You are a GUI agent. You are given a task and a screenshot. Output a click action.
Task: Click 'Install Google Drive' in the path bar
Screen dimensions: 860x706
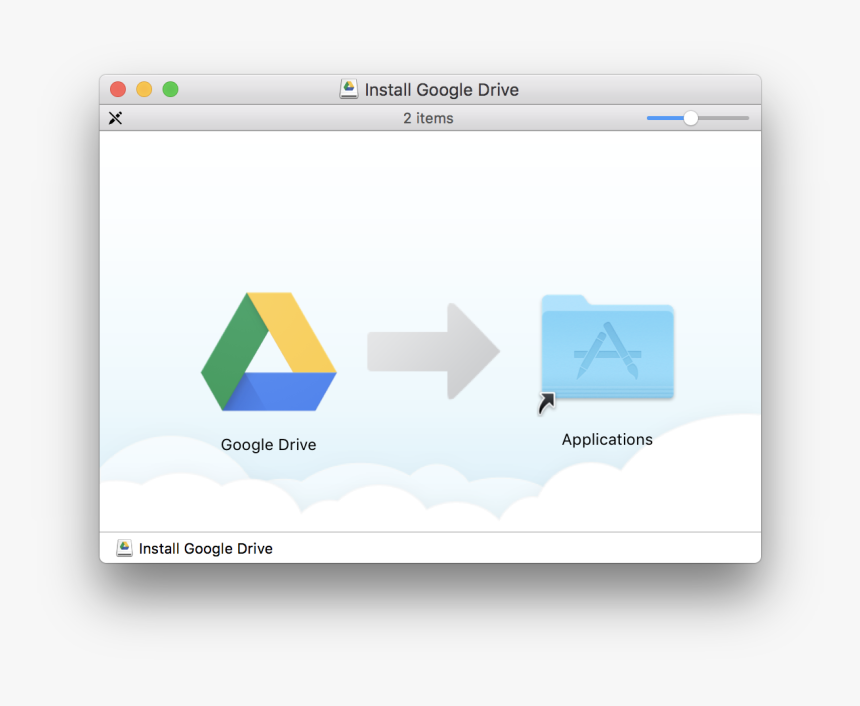tap(206, 549)
